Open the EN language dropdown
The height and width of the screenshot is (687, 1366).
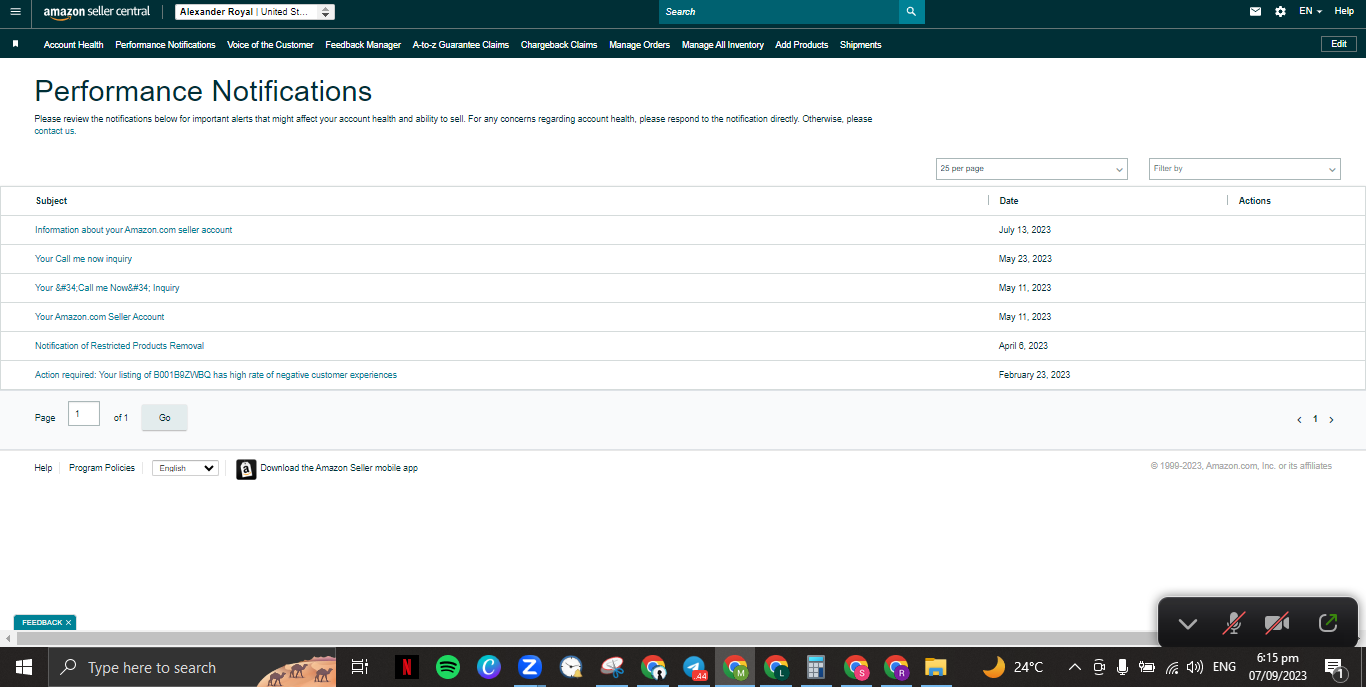[1310, 12]
